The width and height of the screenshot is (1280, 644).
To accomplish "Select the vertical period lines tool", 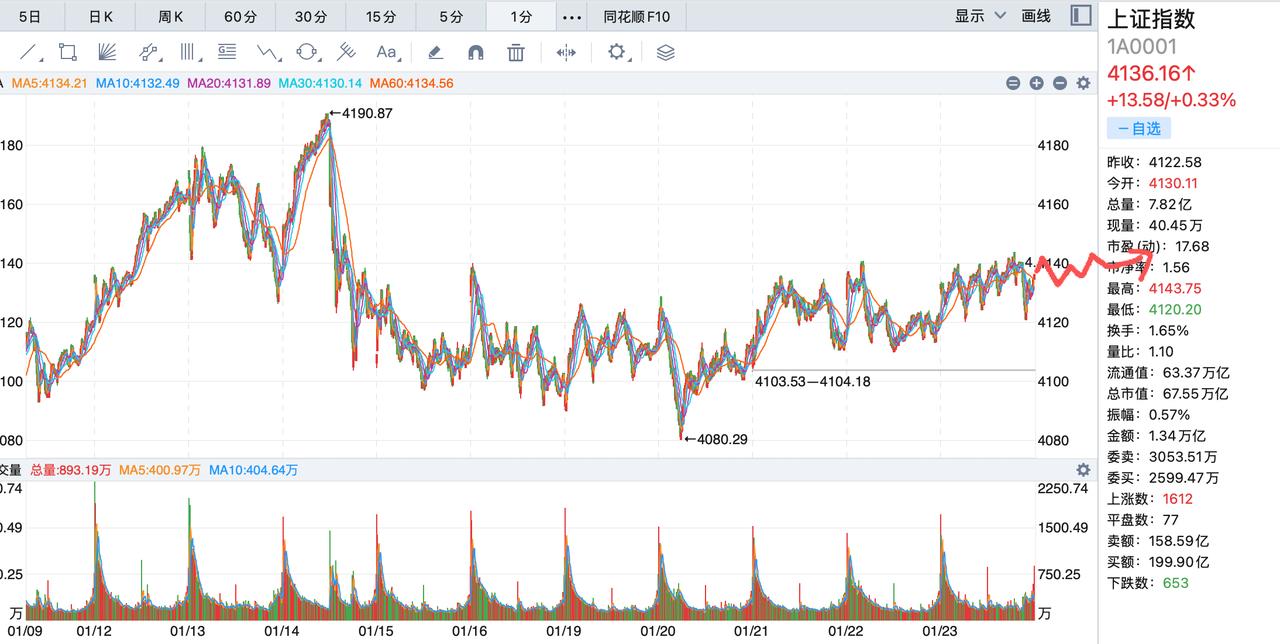I will coord(188,52).
